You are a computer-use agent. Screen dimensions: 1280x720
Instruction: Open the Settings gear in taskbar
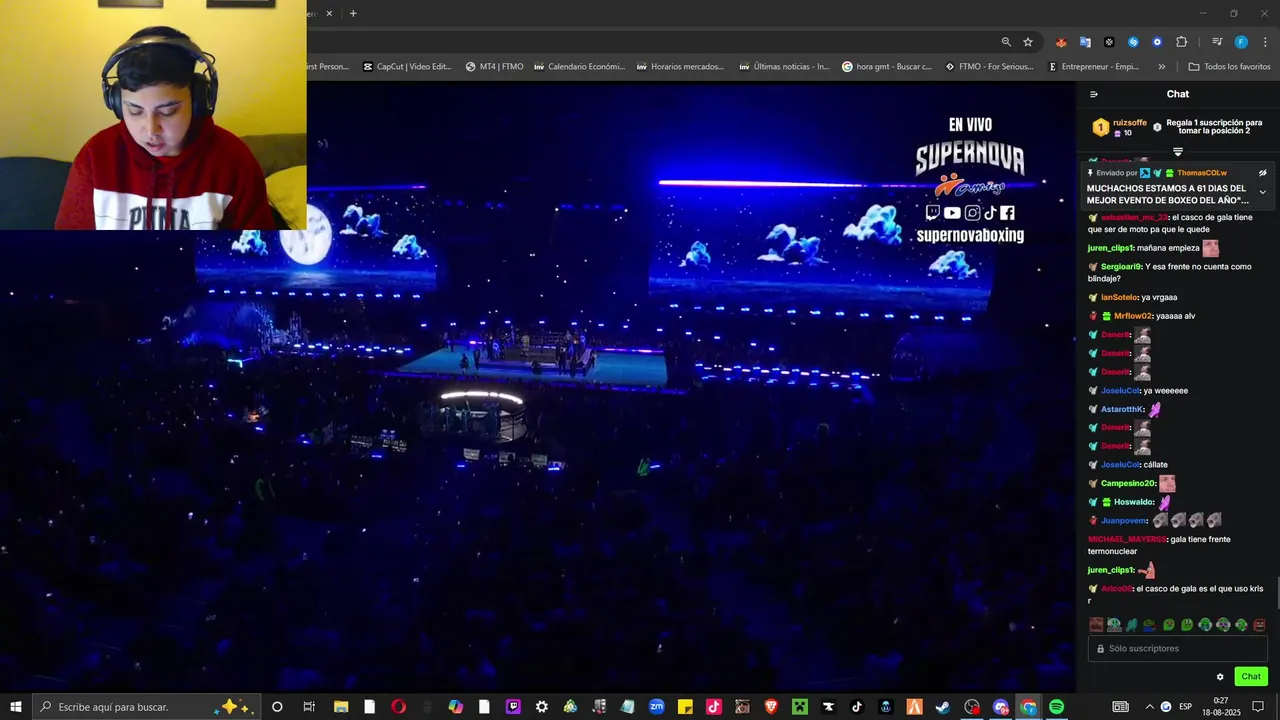pos(542,707)
